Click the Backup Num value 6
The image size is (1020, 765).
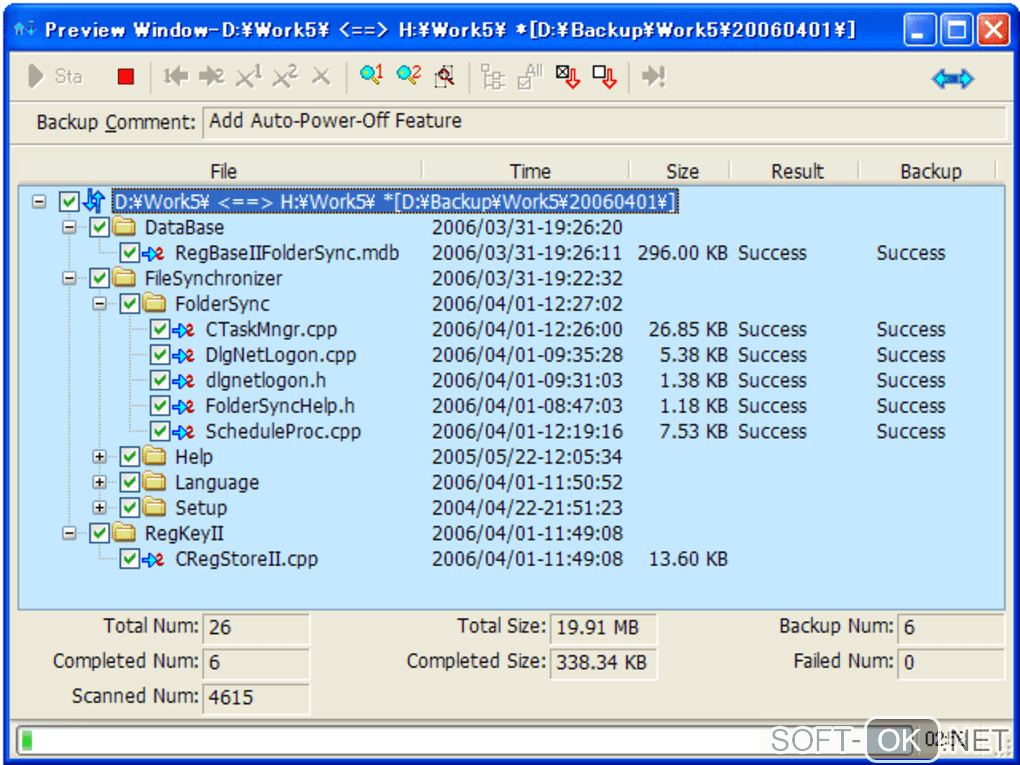coord(951,627)
